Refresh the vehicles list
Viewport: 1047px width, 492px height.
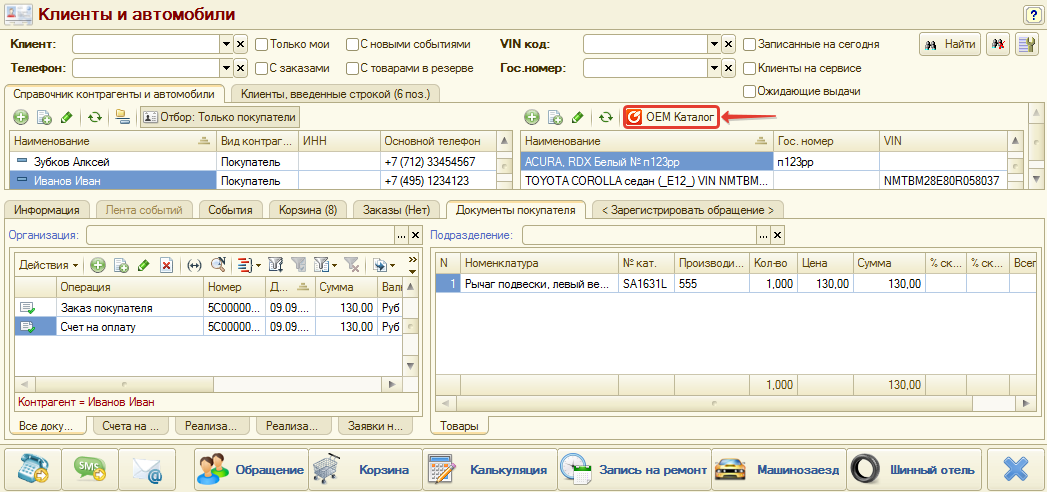click(605, 117)
